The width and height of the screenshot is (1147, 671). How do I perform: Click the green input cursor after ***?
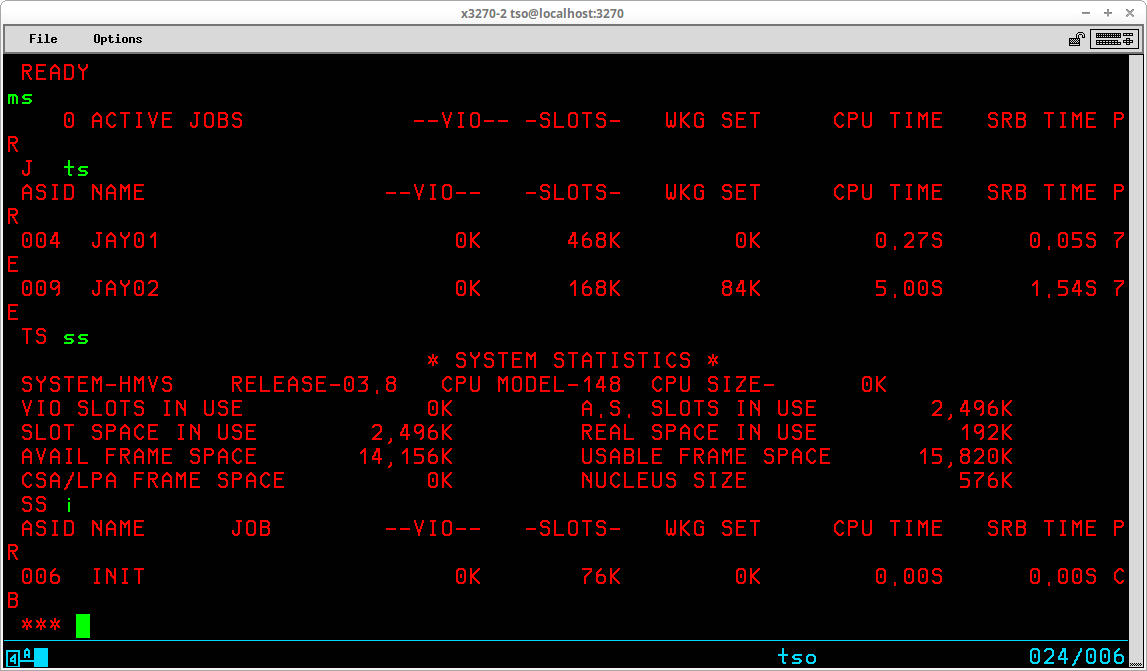coord(83,626)
